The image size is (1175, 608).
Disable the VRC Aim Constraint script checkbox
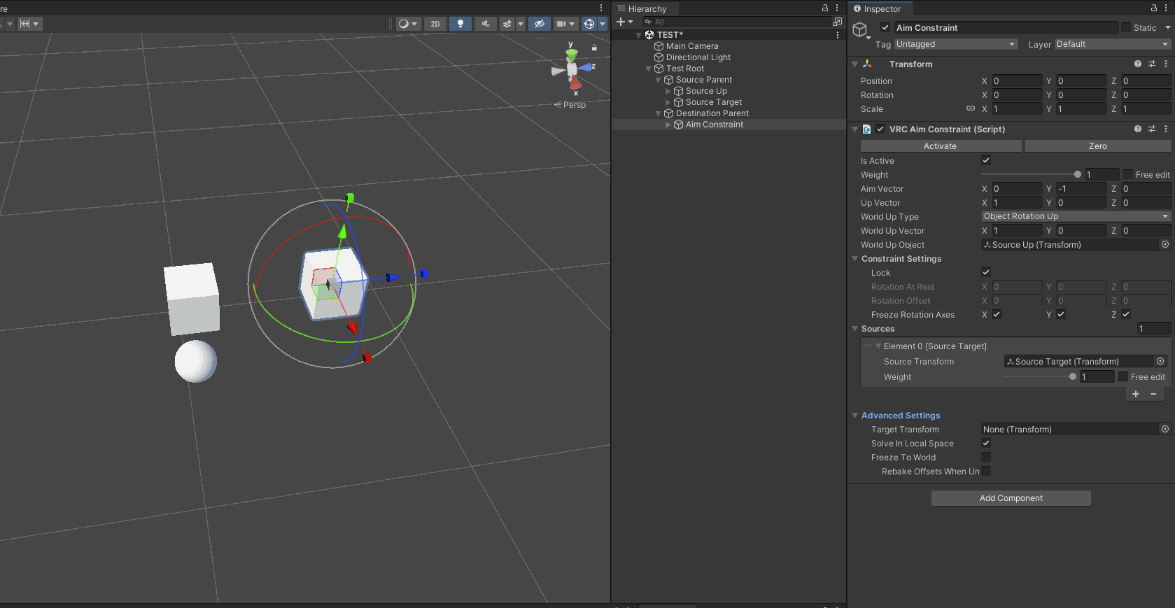tap(880, 129)
